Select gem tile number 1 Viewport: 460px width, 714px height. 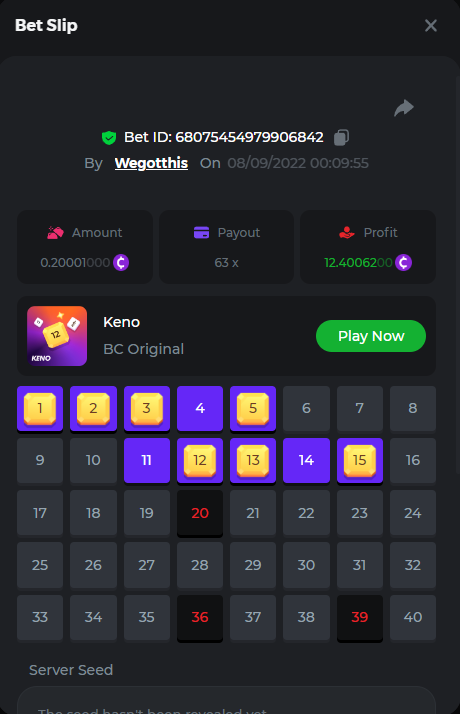coord(40,408)
